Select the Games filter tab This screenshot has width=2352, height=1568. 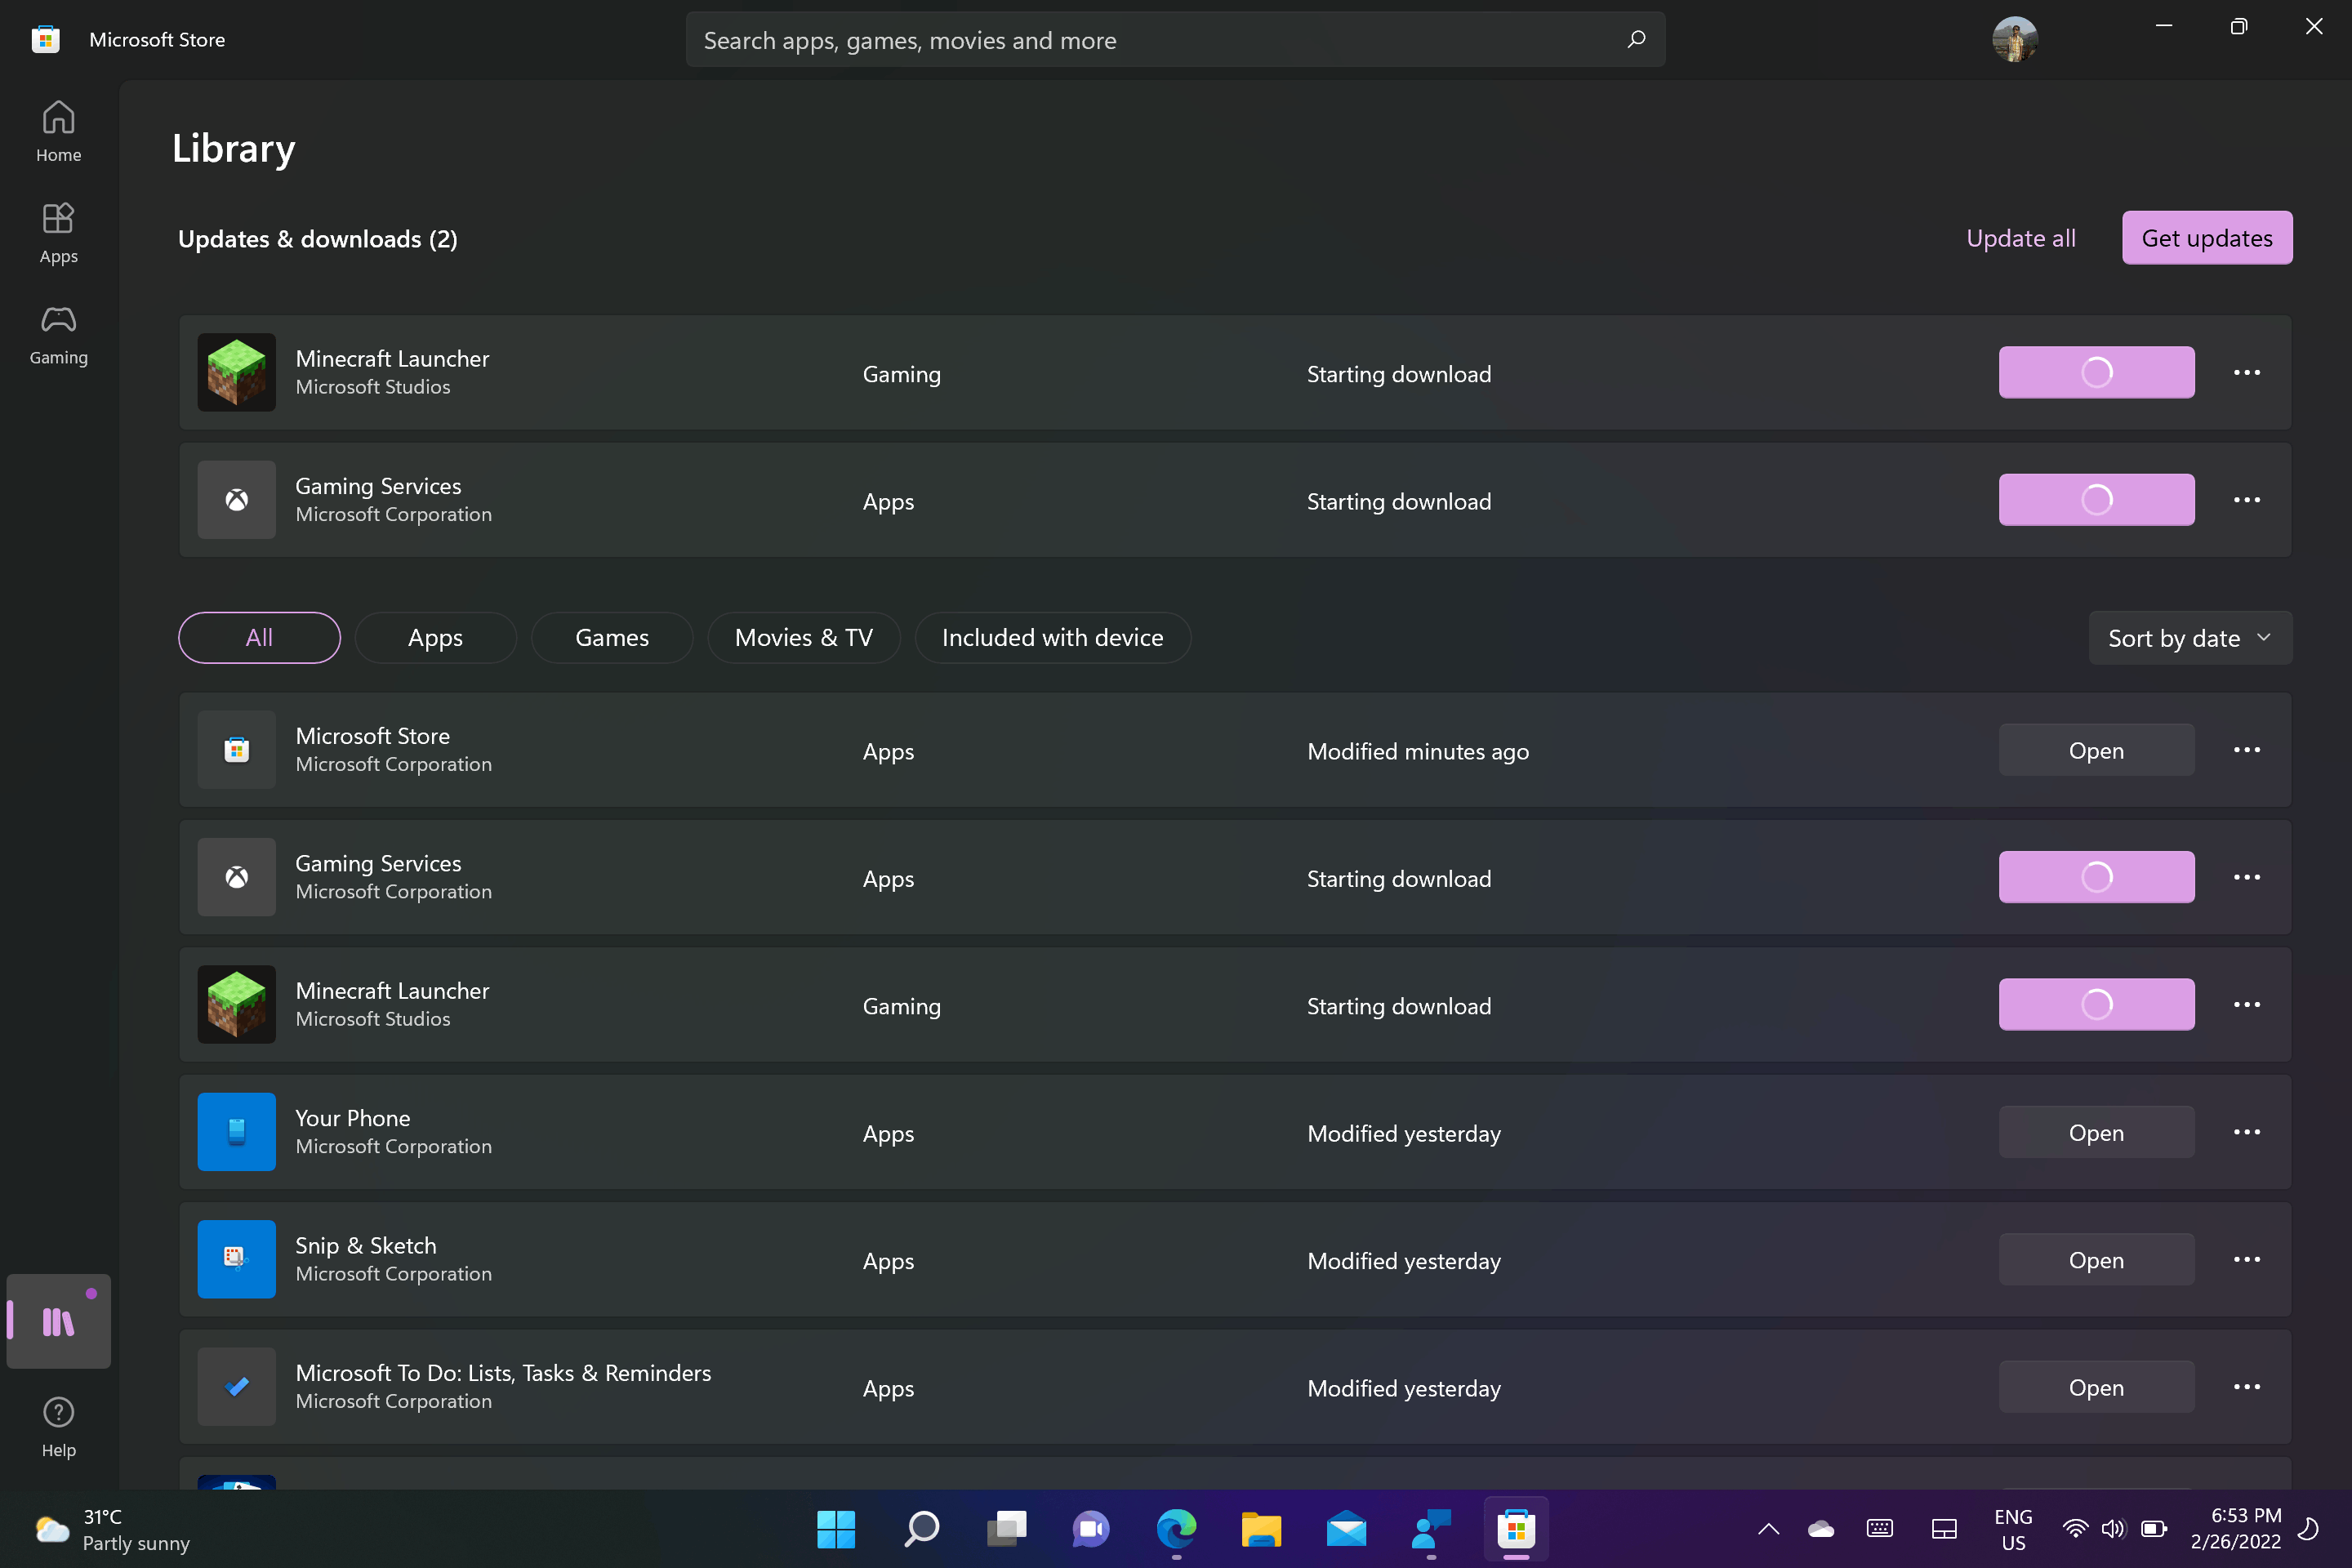click(x=611, y=635)
